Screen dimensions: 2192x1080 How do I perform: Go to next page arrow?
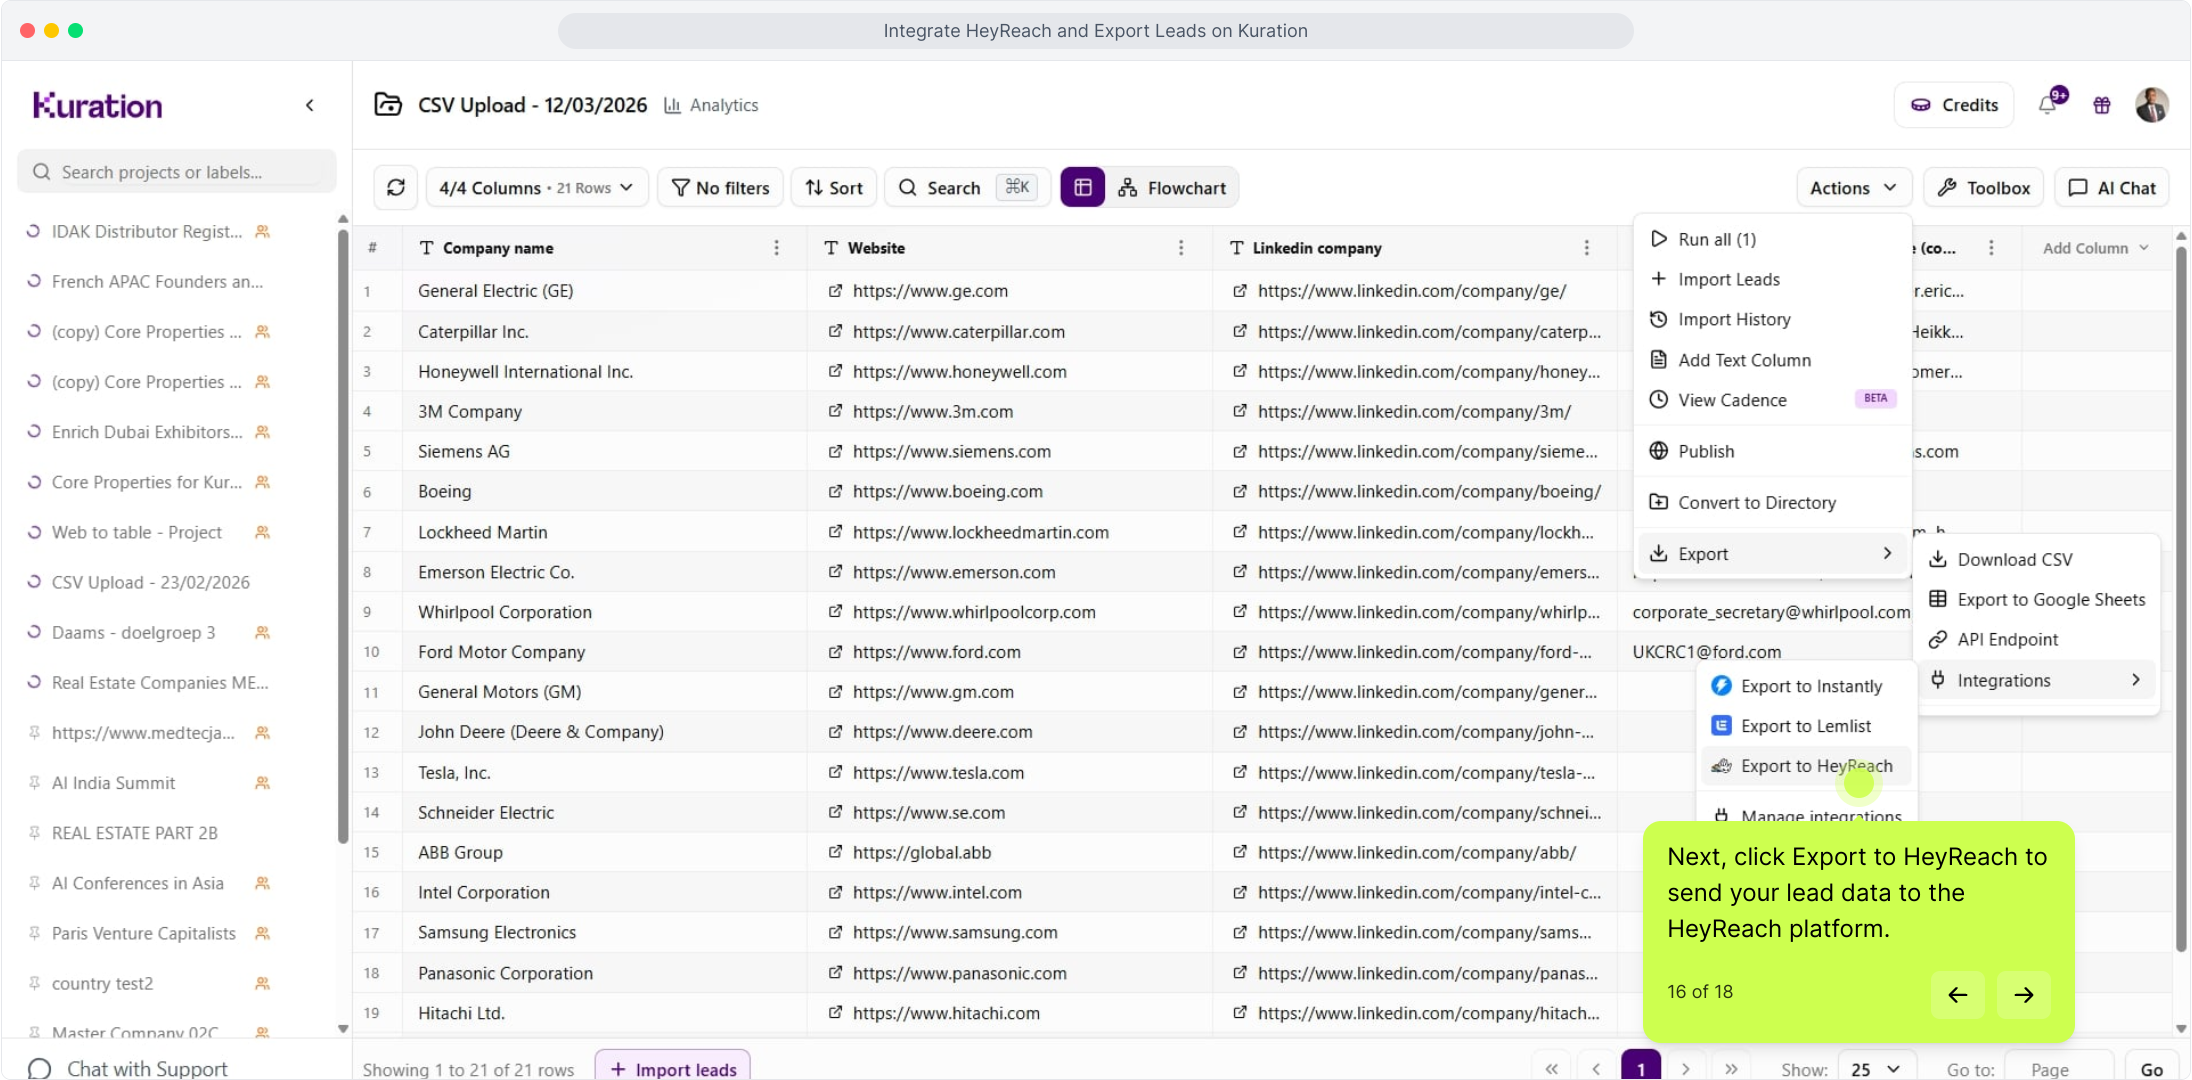point(1686,1069)
